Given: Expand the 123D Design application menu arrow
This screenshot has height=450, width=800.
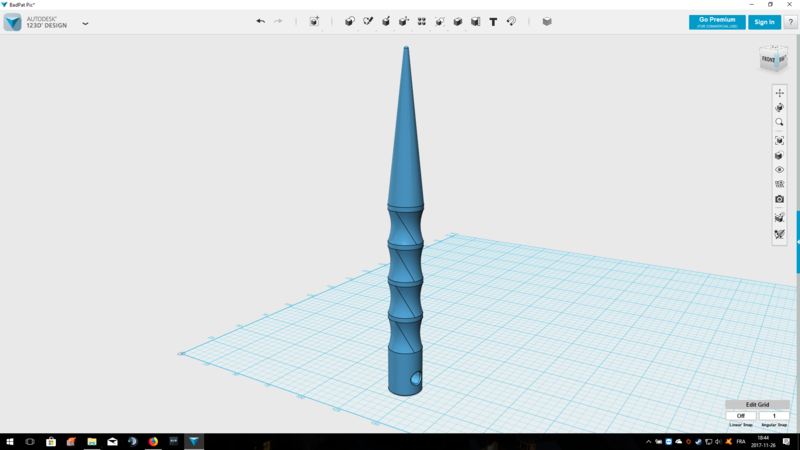Looking at the screenshot, I should [85, 23].
